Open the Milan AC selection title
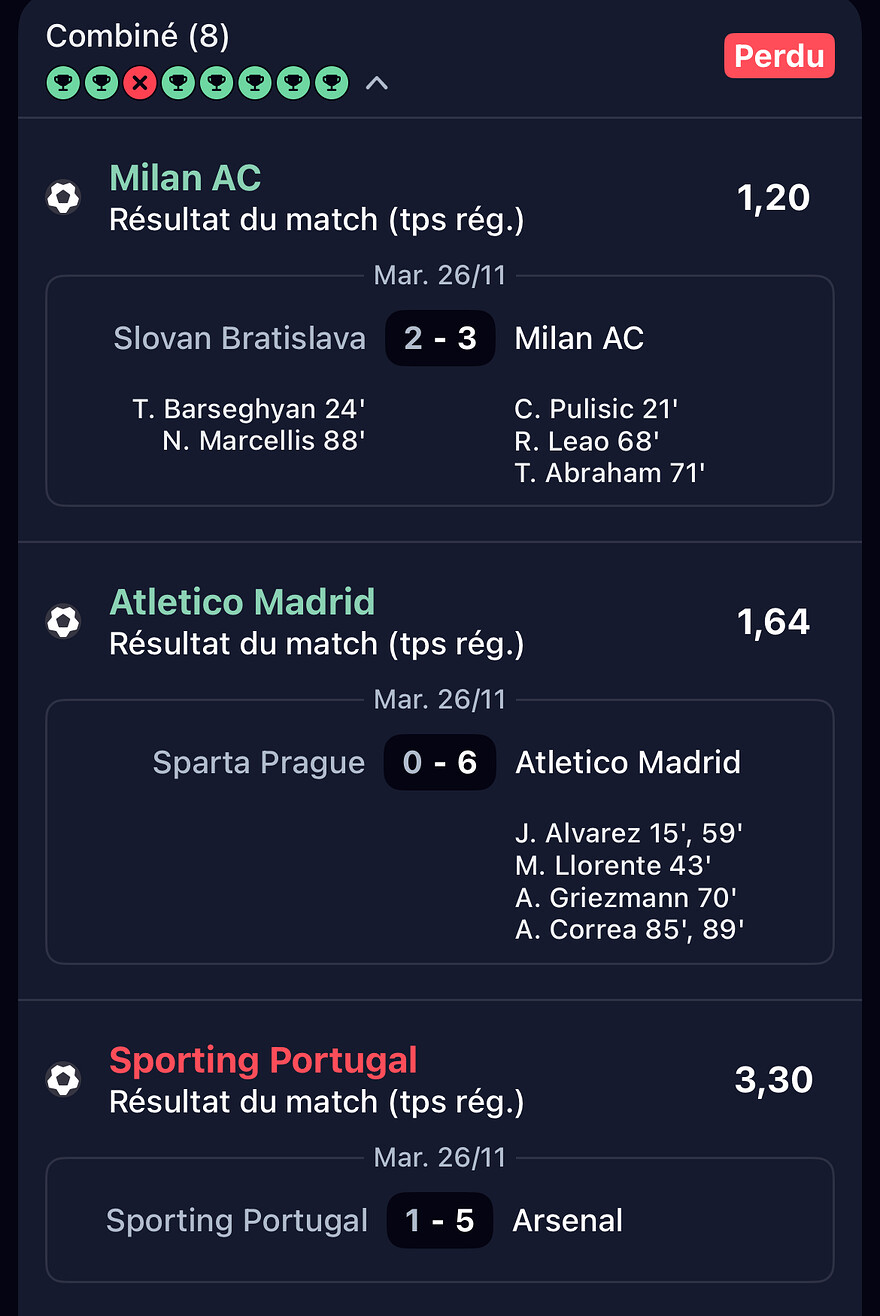Screen dimensions: 880x1316 (x=185, y=178)
